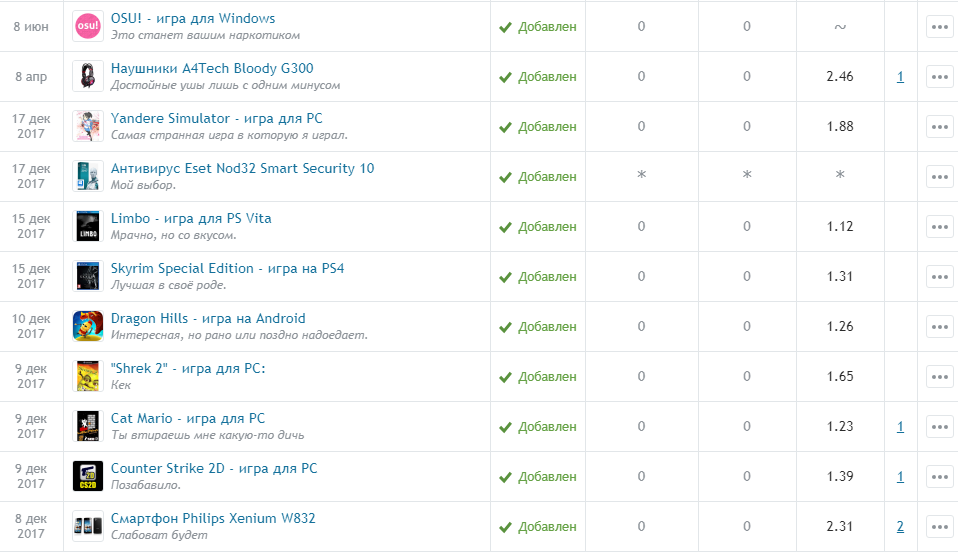
Task: Open comment count 2 for Philips Xenium W832
Action: point(900,526)
